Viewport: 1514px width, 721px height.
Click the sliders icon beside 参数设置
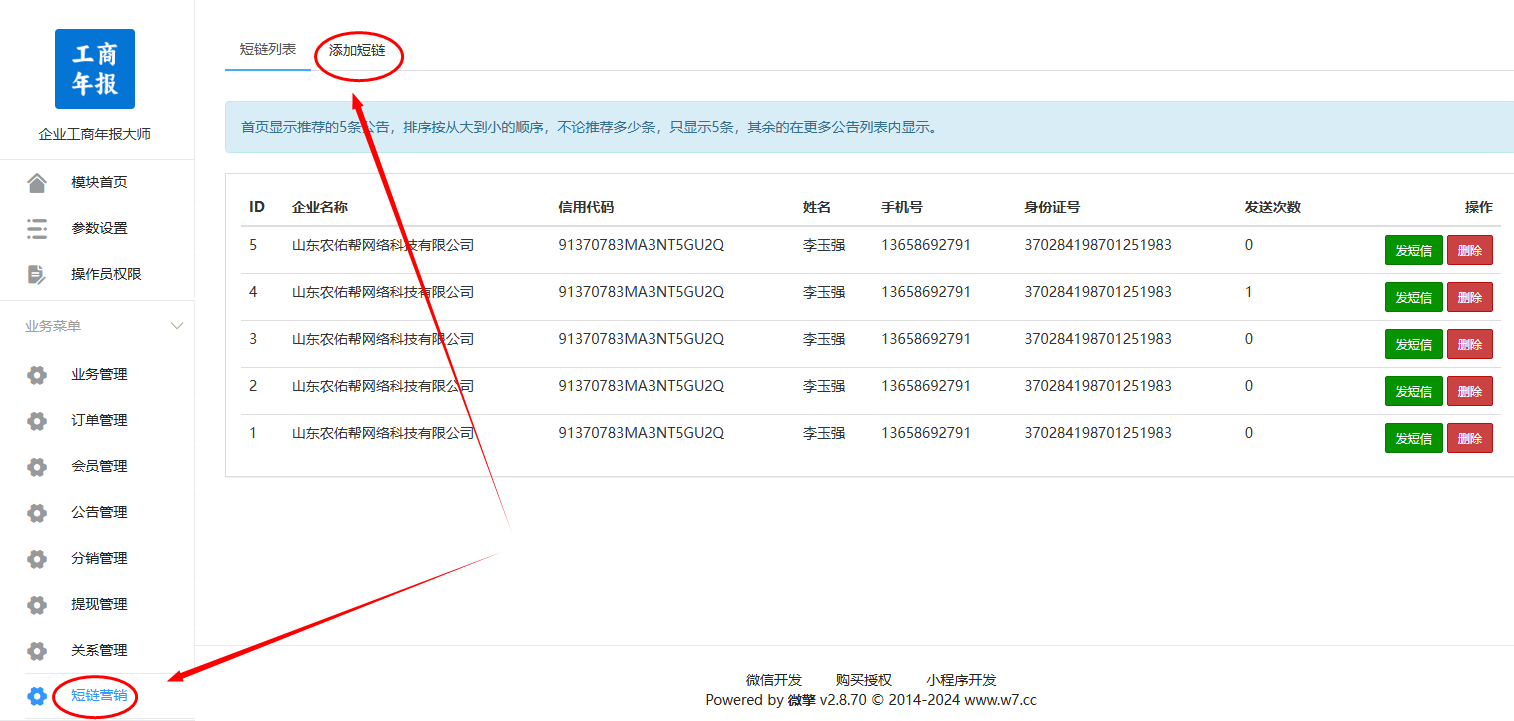click(37, 229)
